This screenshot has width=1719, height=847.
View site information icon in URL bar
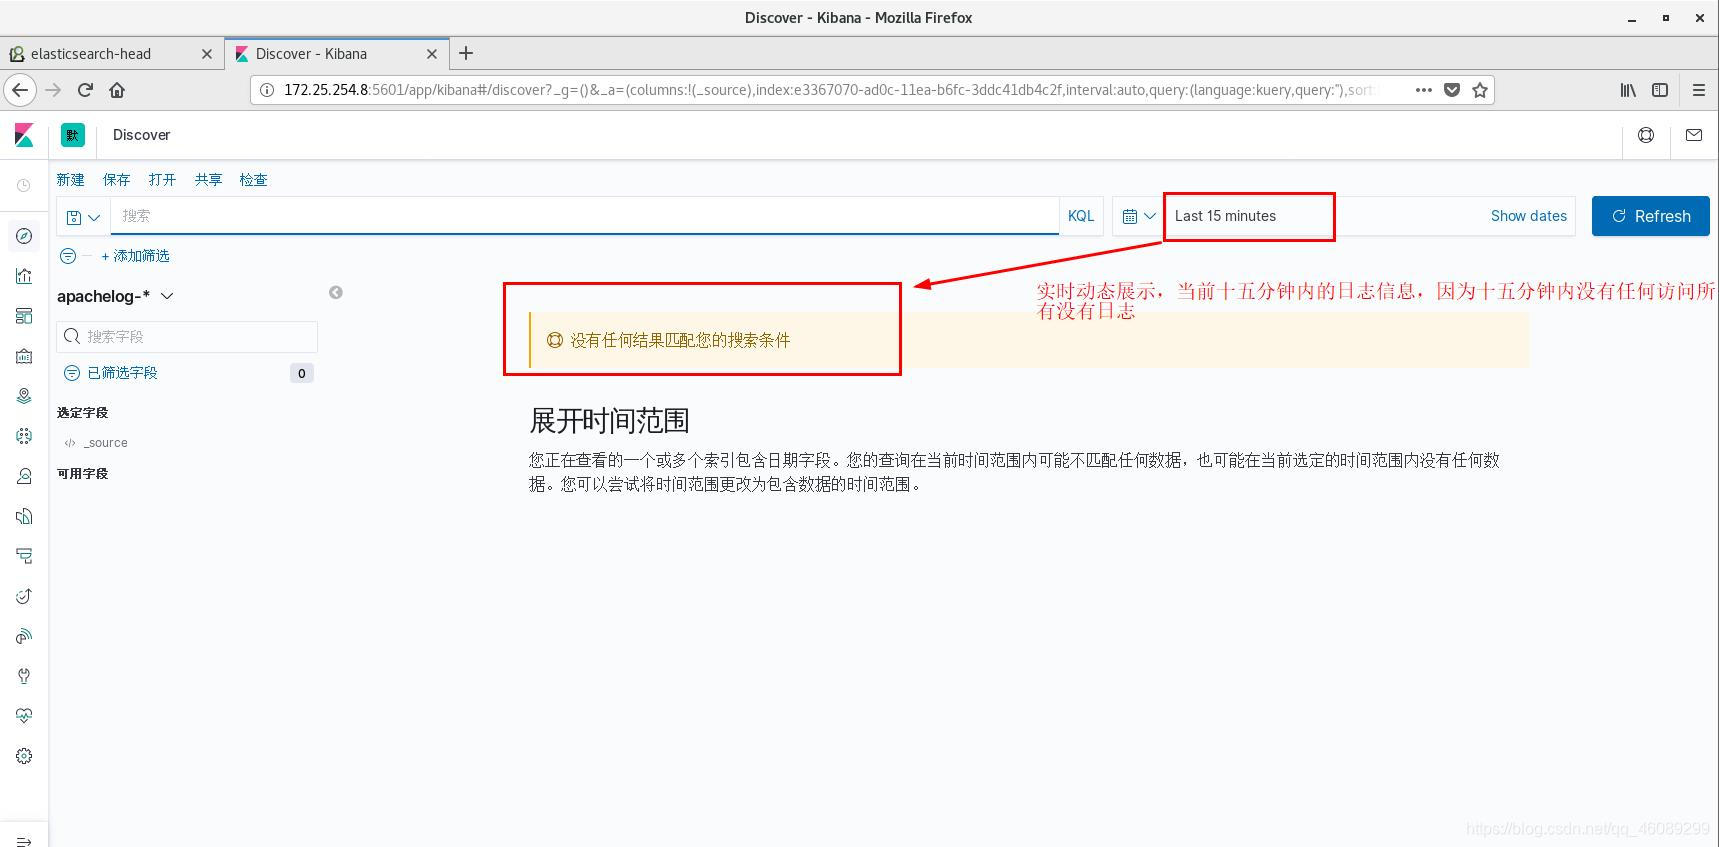pyautogui.click(x=267, y=90)
